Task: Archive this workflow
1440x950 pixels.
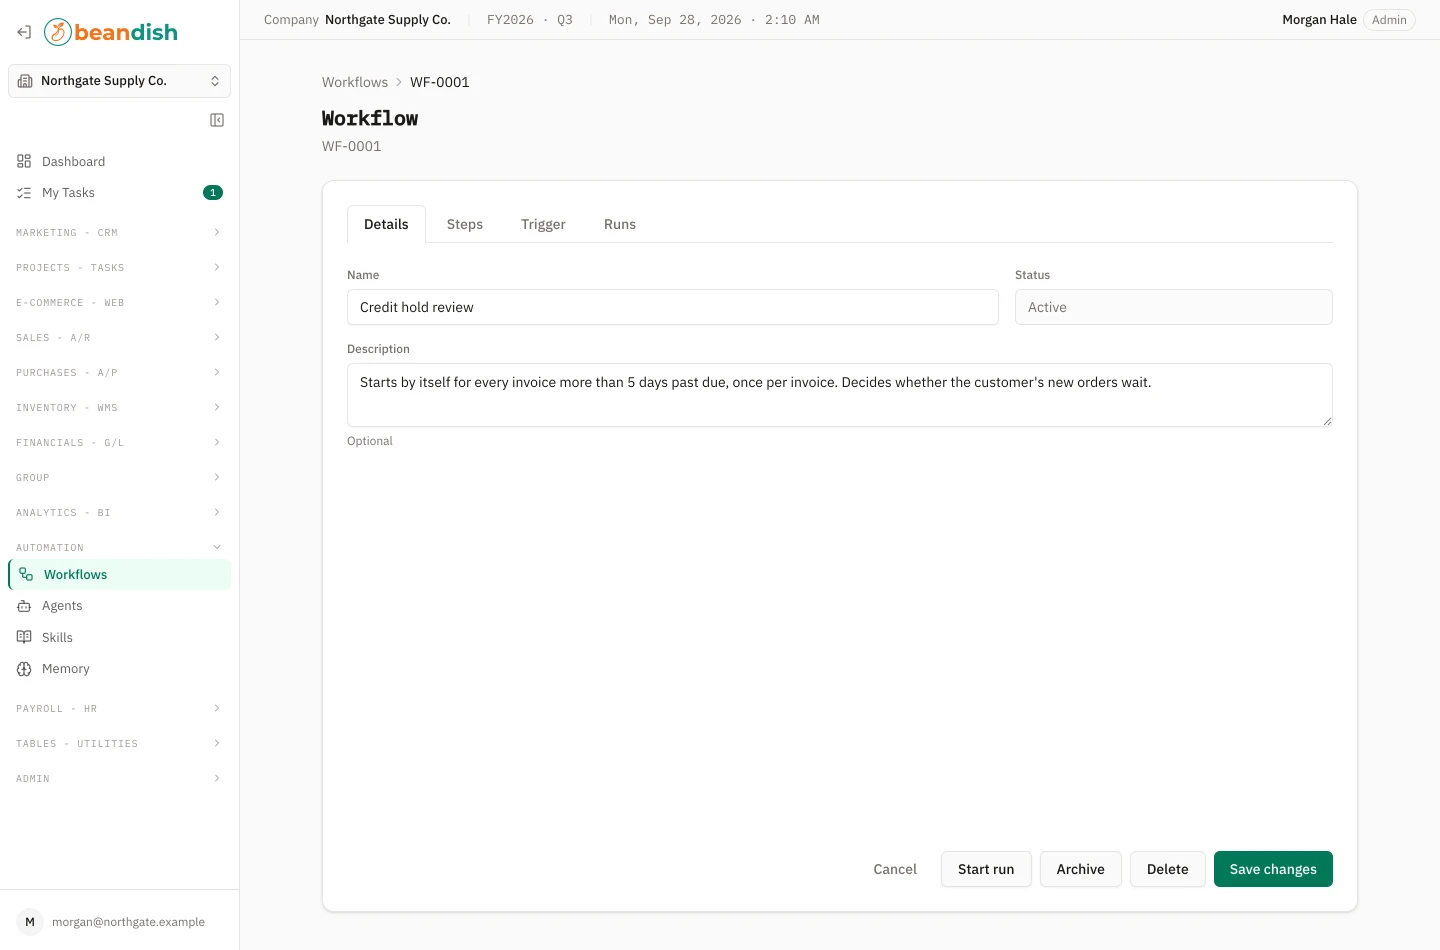Action: 1081,869
